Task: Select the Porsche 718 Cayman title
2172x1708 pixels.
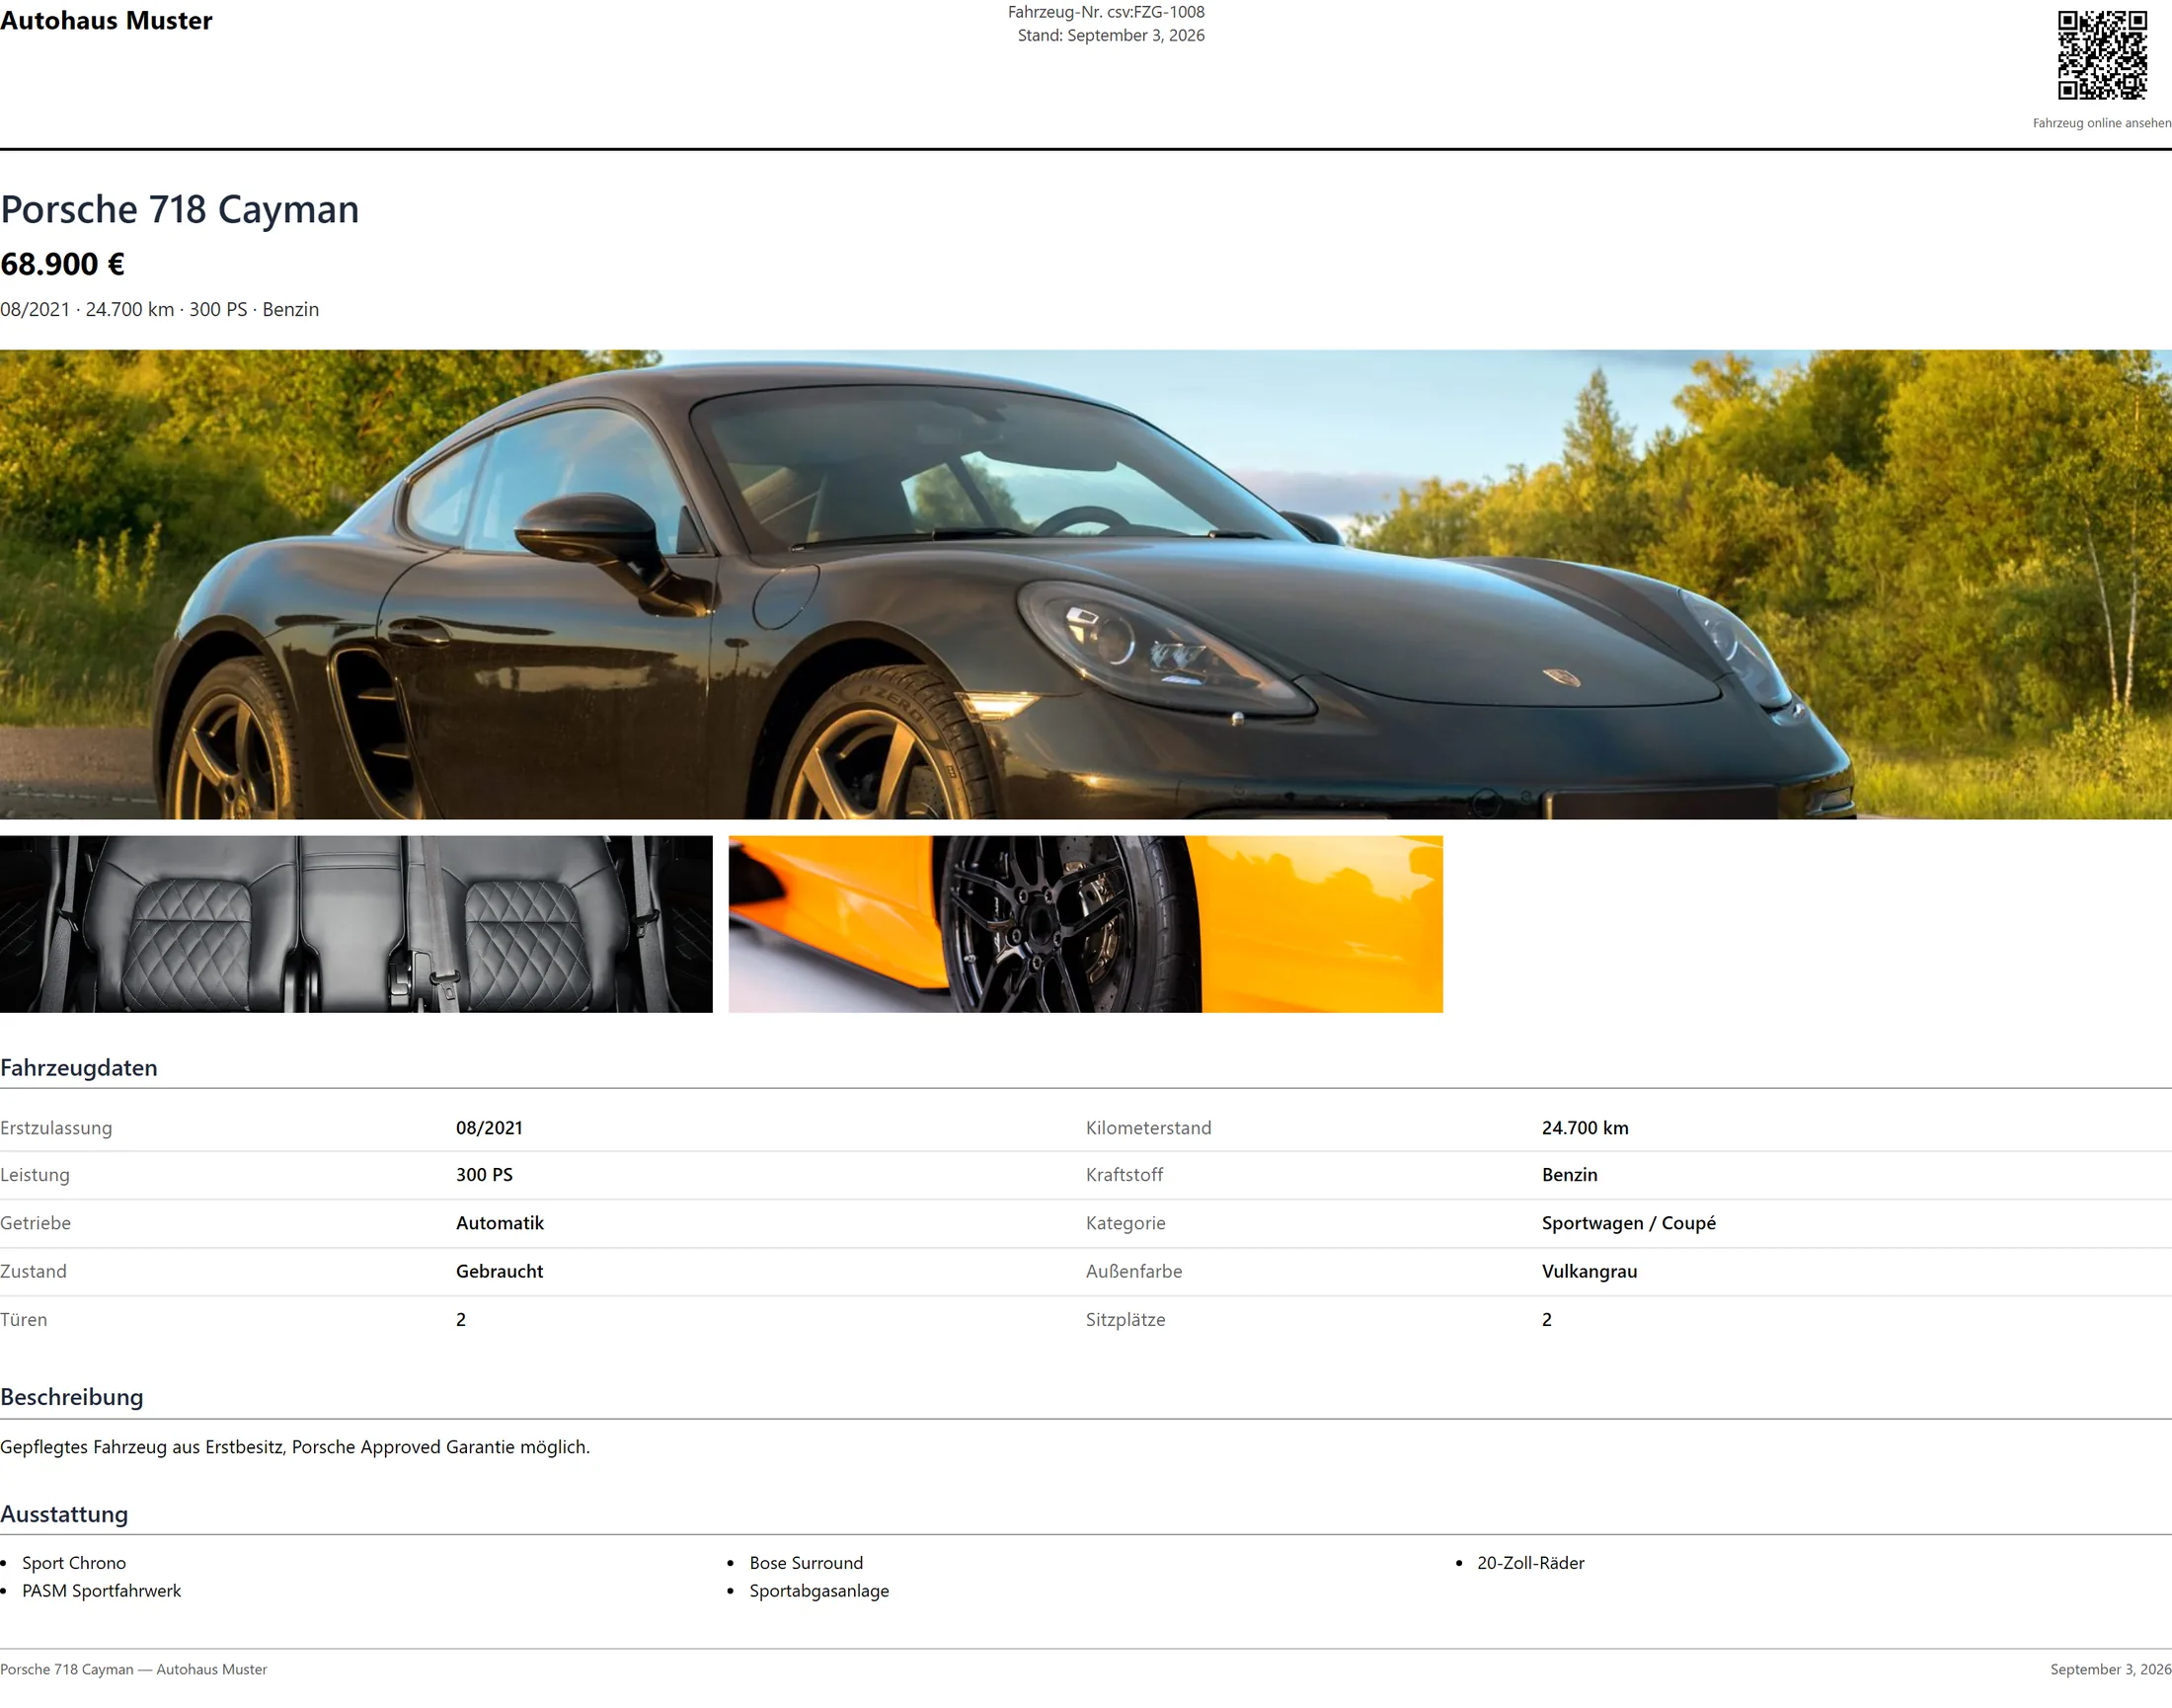Action: [180, 209]
